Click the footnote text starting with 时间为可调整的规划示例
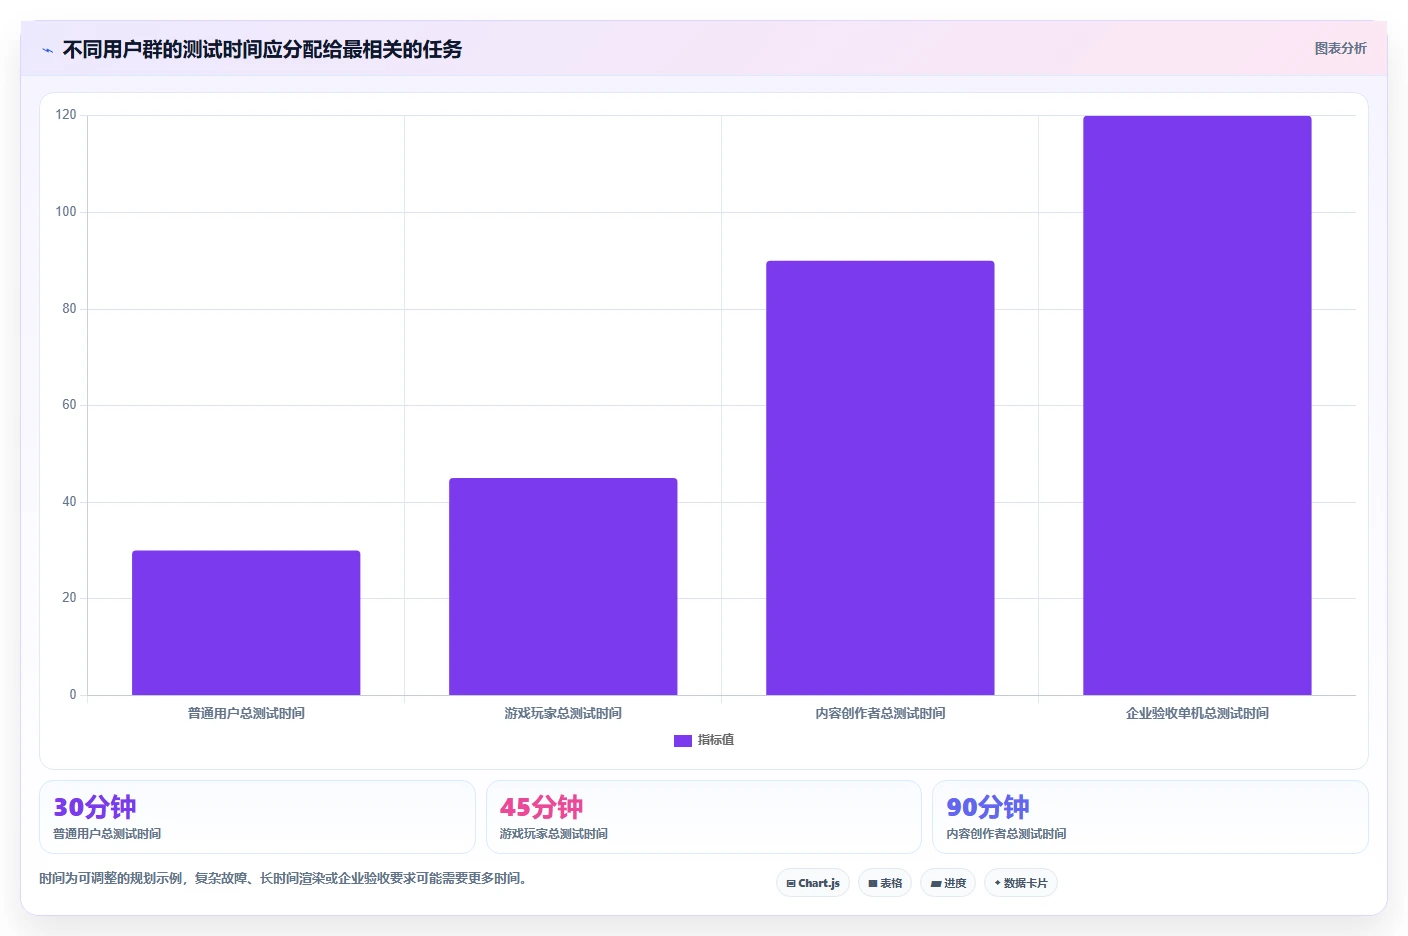1408x936 pixels. 283,879
